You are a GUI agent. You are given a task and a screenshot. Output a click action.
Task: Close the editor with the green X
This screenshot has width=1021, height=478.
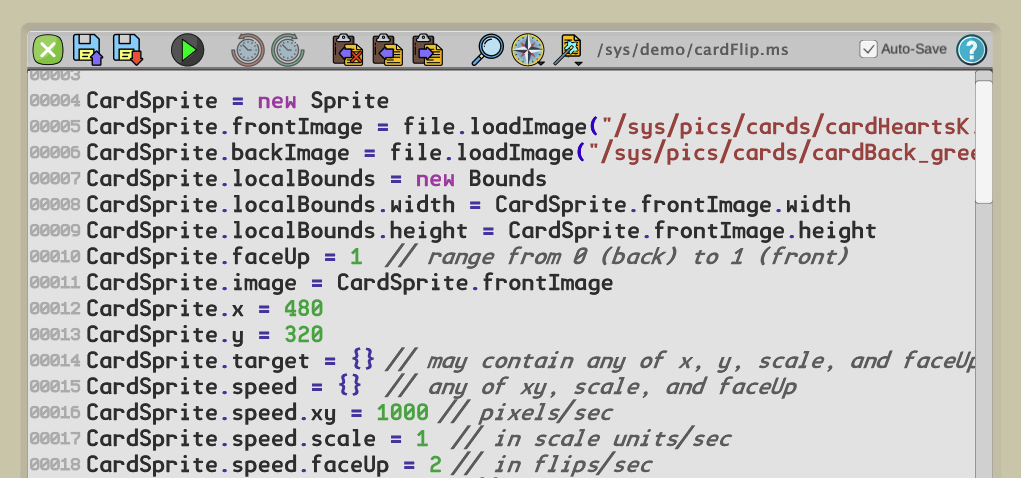pyautogui.click(x=48, y=50)
